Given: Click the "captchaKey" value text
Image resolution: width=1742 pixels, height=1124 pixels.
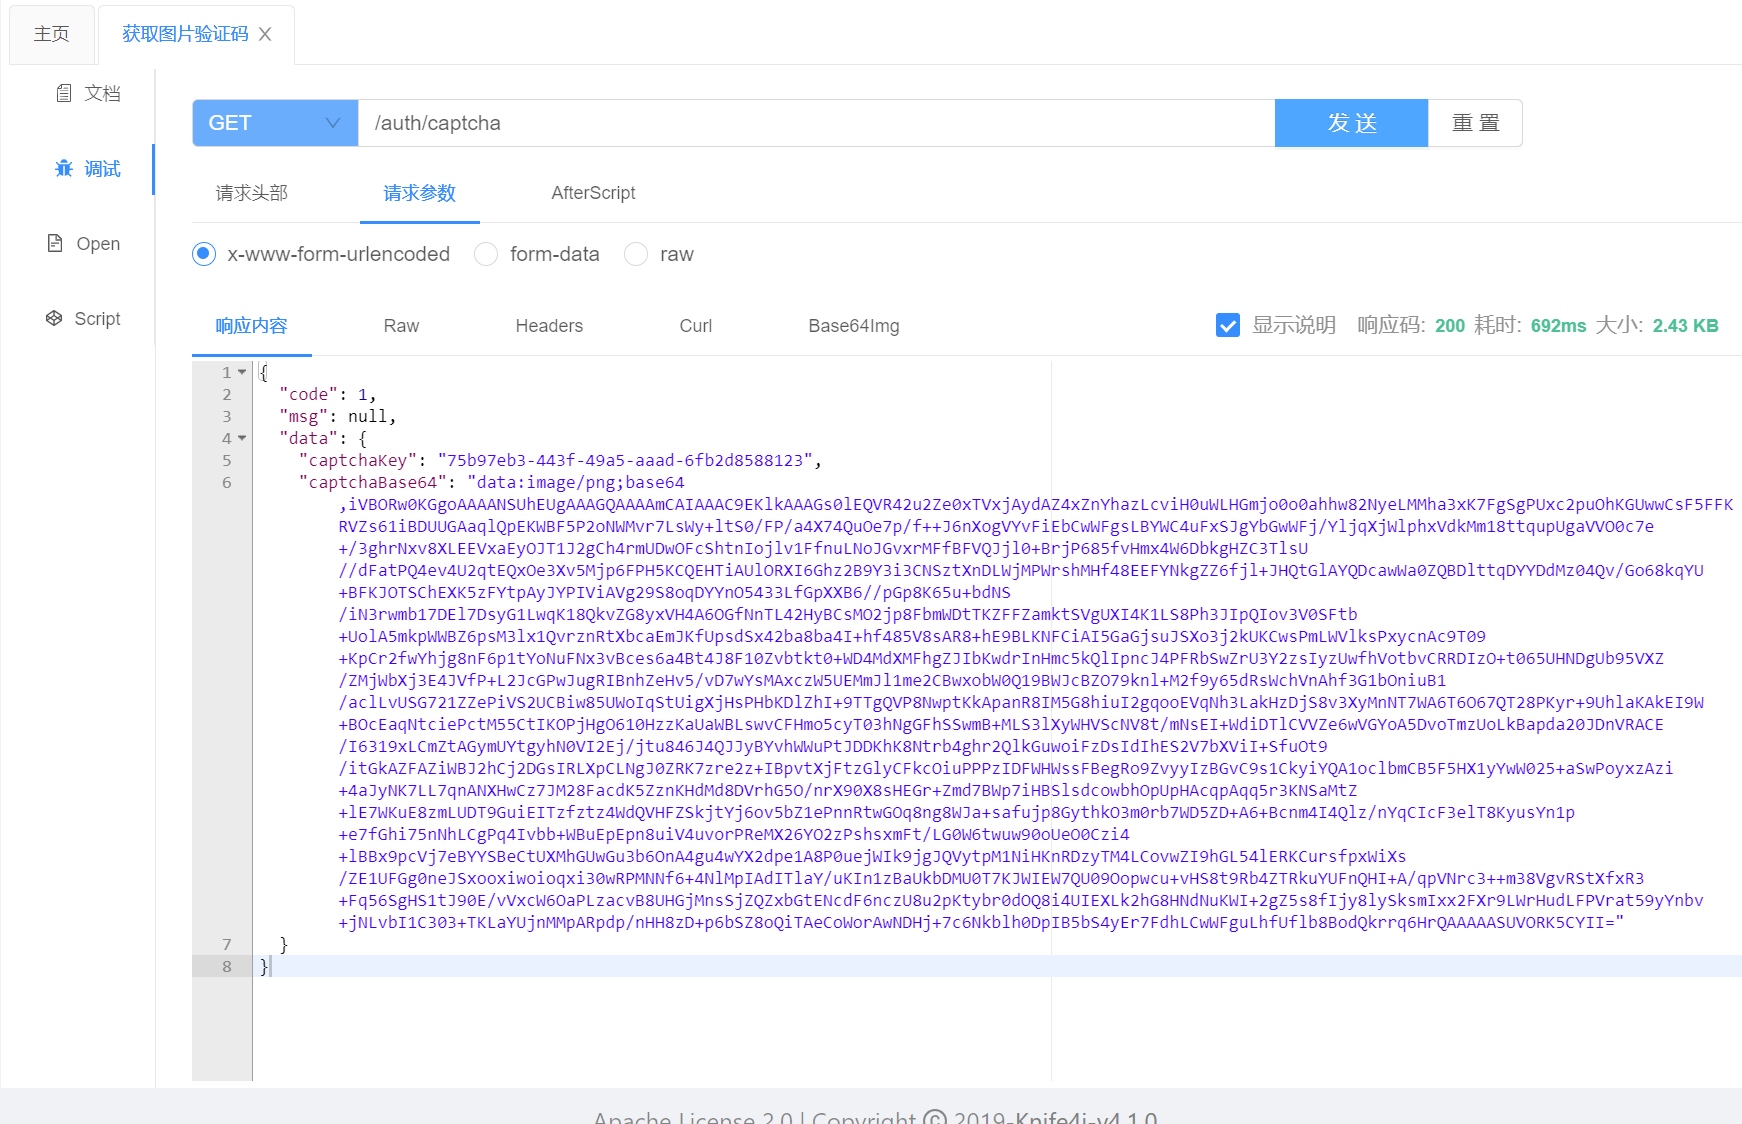Looking at the screenshot, I should (x=625, y=460).
